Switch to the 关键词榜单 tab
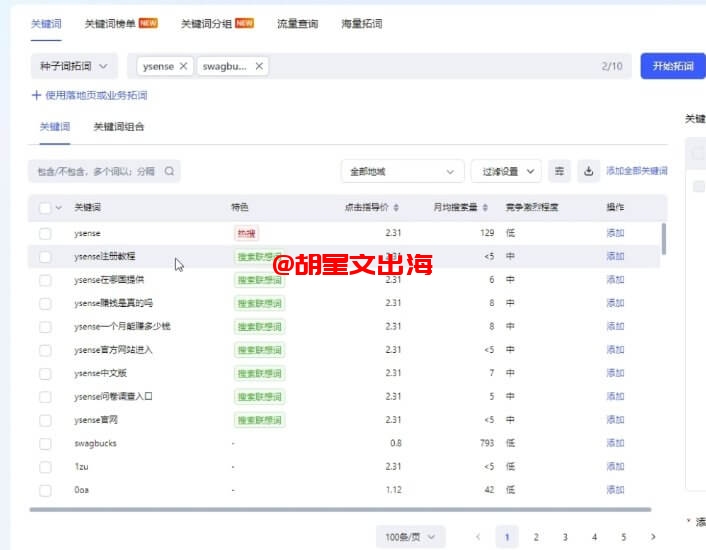Image resolution: width=706 pixels, height=550 pixels. coord(110,24)
